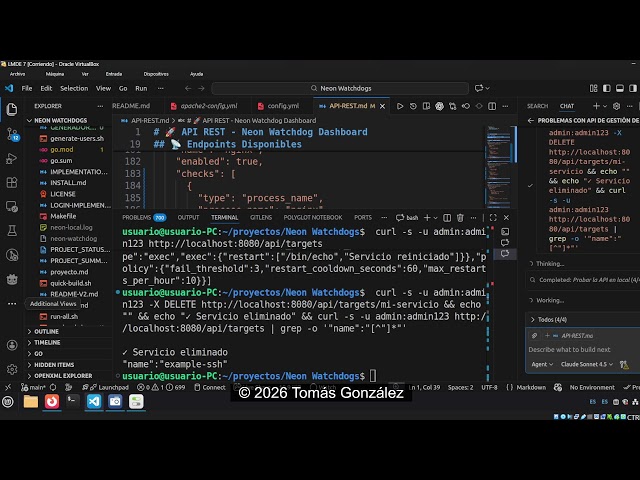Image resolution: width=640 pixels, height=480 pixels.
Task: Open the Manage gear in the activity bar
Action: pyautogui.click(x=12, y=369)
